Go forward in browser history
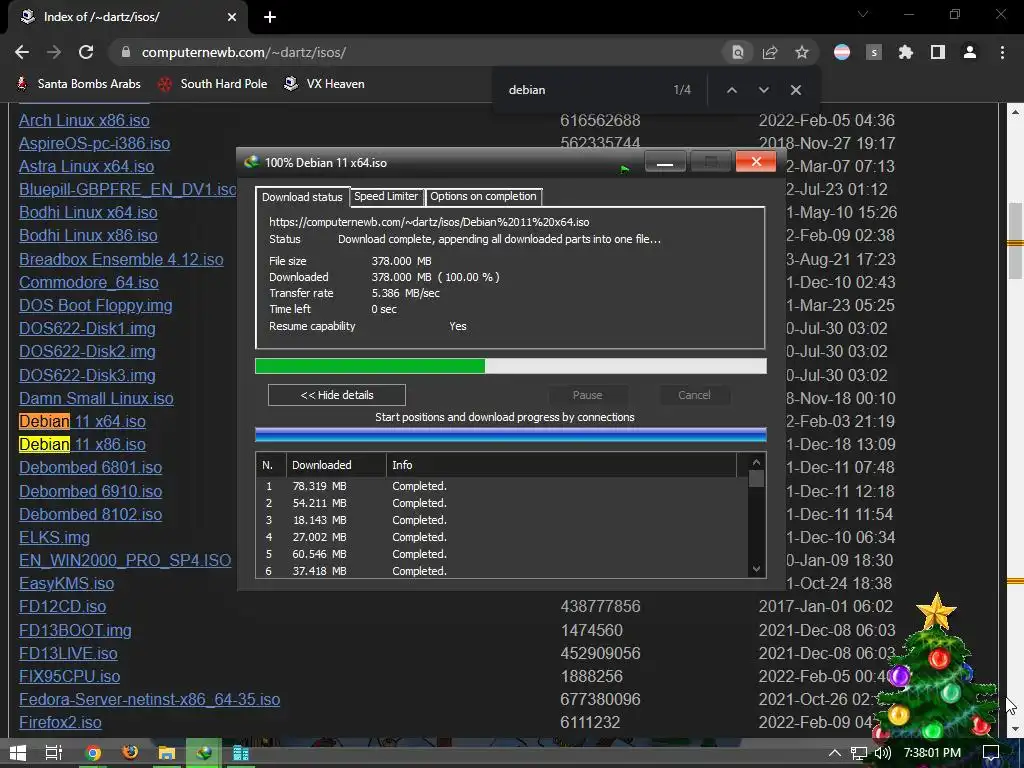 coord(54,52)
